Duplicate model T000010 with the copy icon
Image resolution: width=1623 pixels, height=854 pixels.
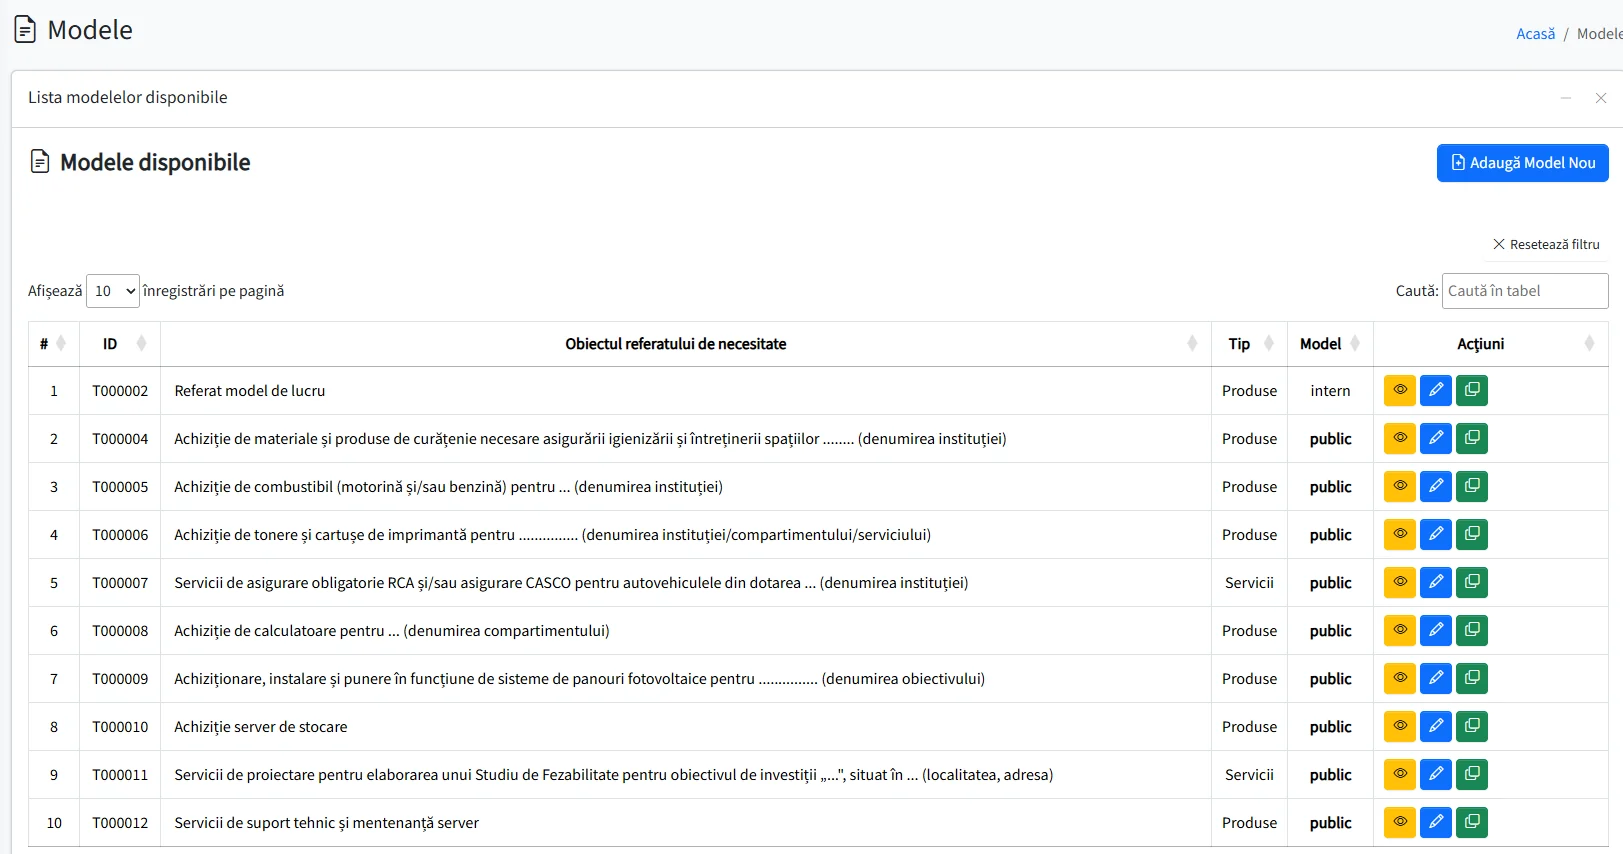click(1472, 726)
